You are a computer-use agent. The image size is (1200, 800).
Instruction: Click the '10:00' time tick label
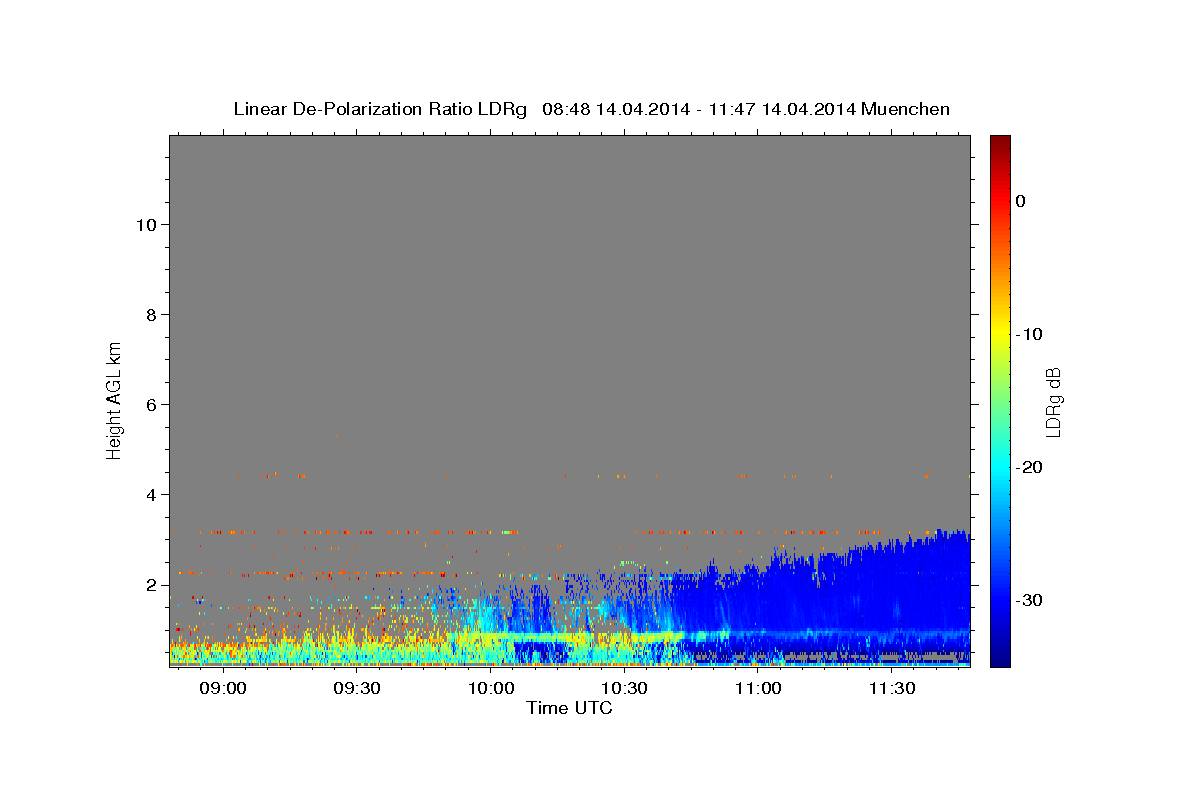[x=490, y=689]
